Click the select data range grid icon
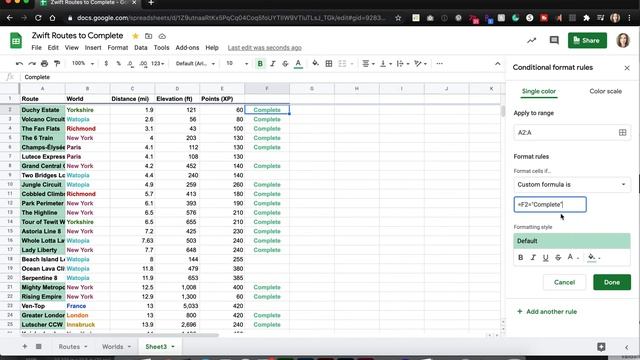The image size is (640, 360). tap(622, 132)
